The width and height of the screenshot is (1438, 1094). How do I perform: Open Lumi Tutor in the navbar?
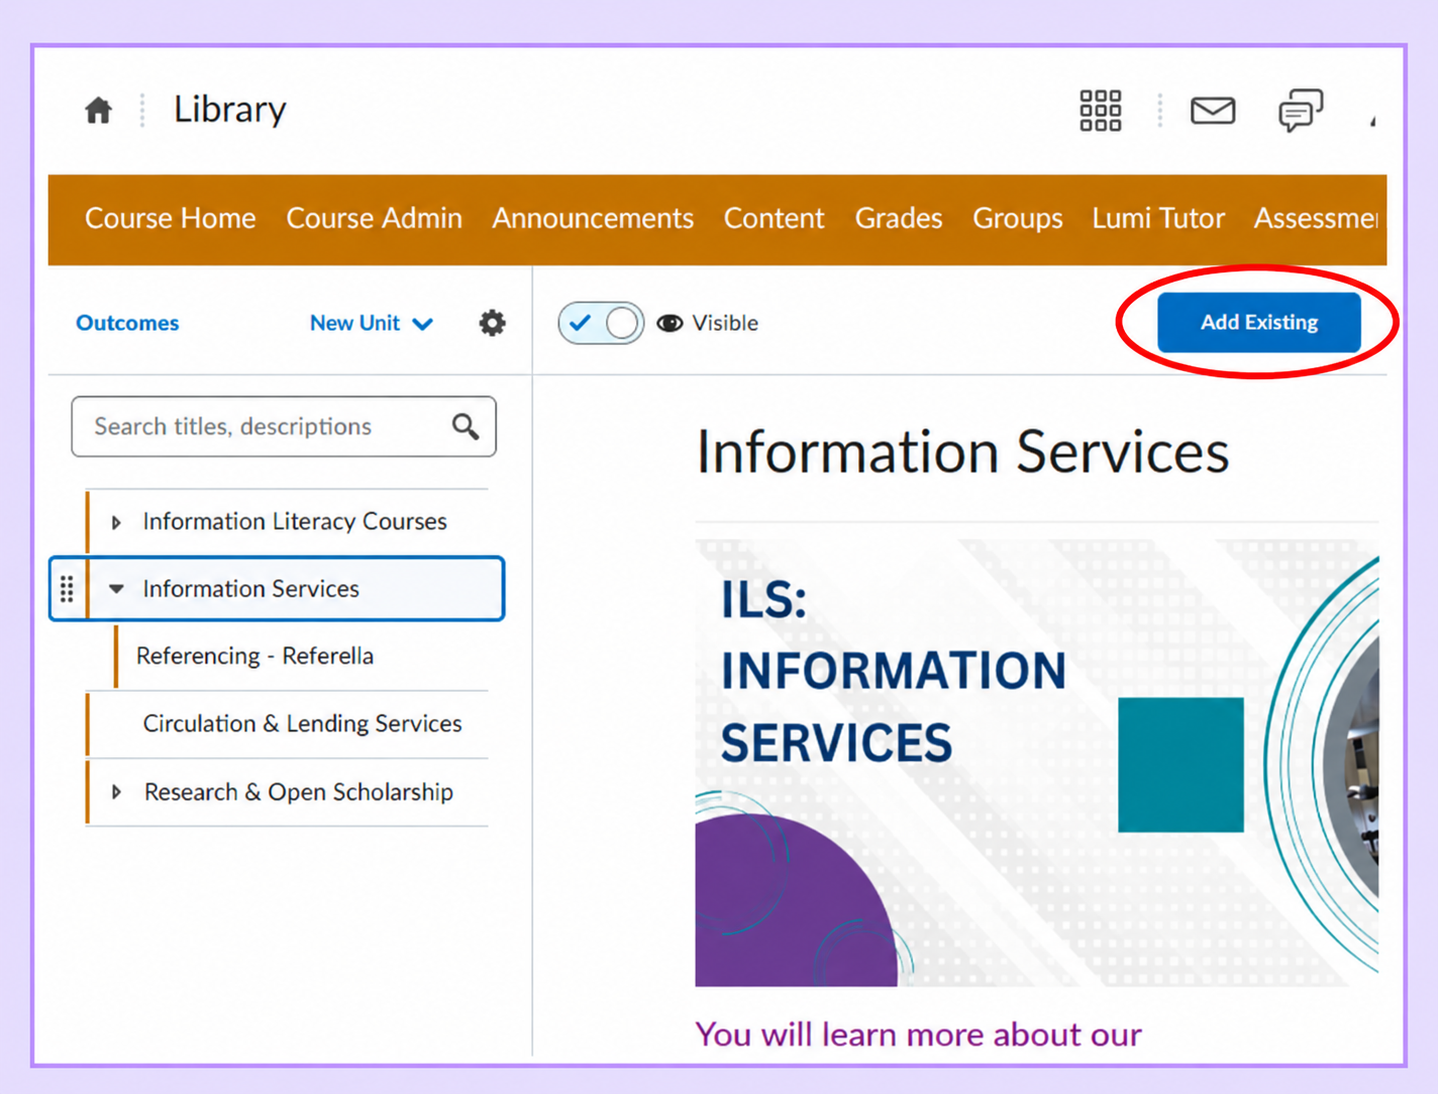point(1158,218)
